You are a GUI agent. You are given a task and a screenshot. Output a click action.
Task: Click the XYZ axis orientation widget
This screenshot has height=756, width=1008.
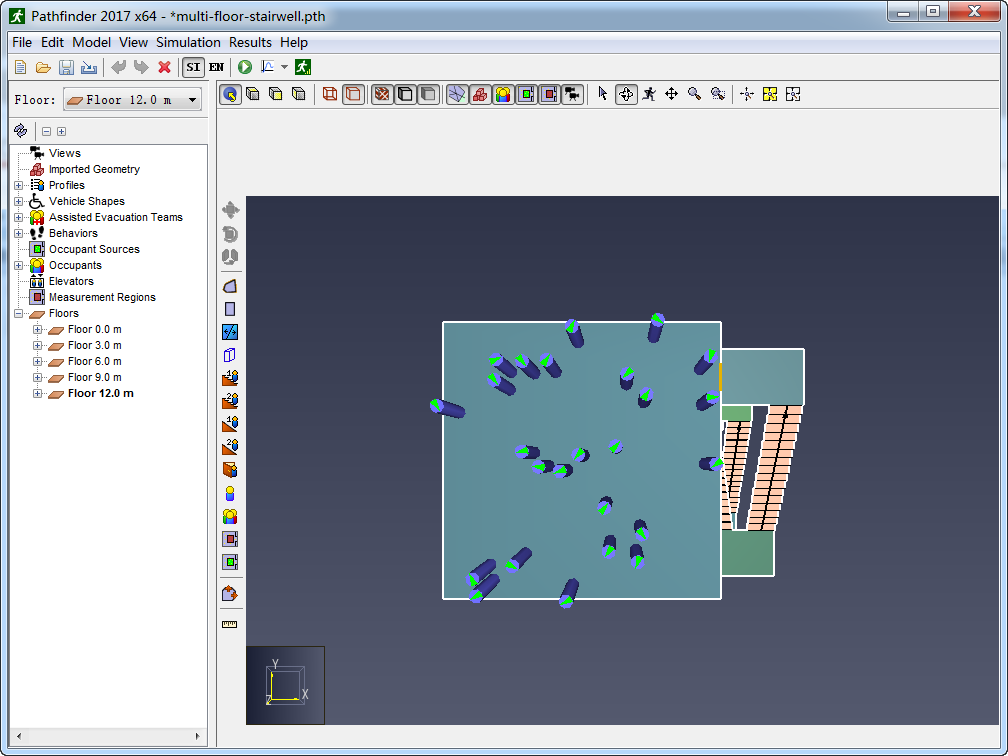pos(285,685)
